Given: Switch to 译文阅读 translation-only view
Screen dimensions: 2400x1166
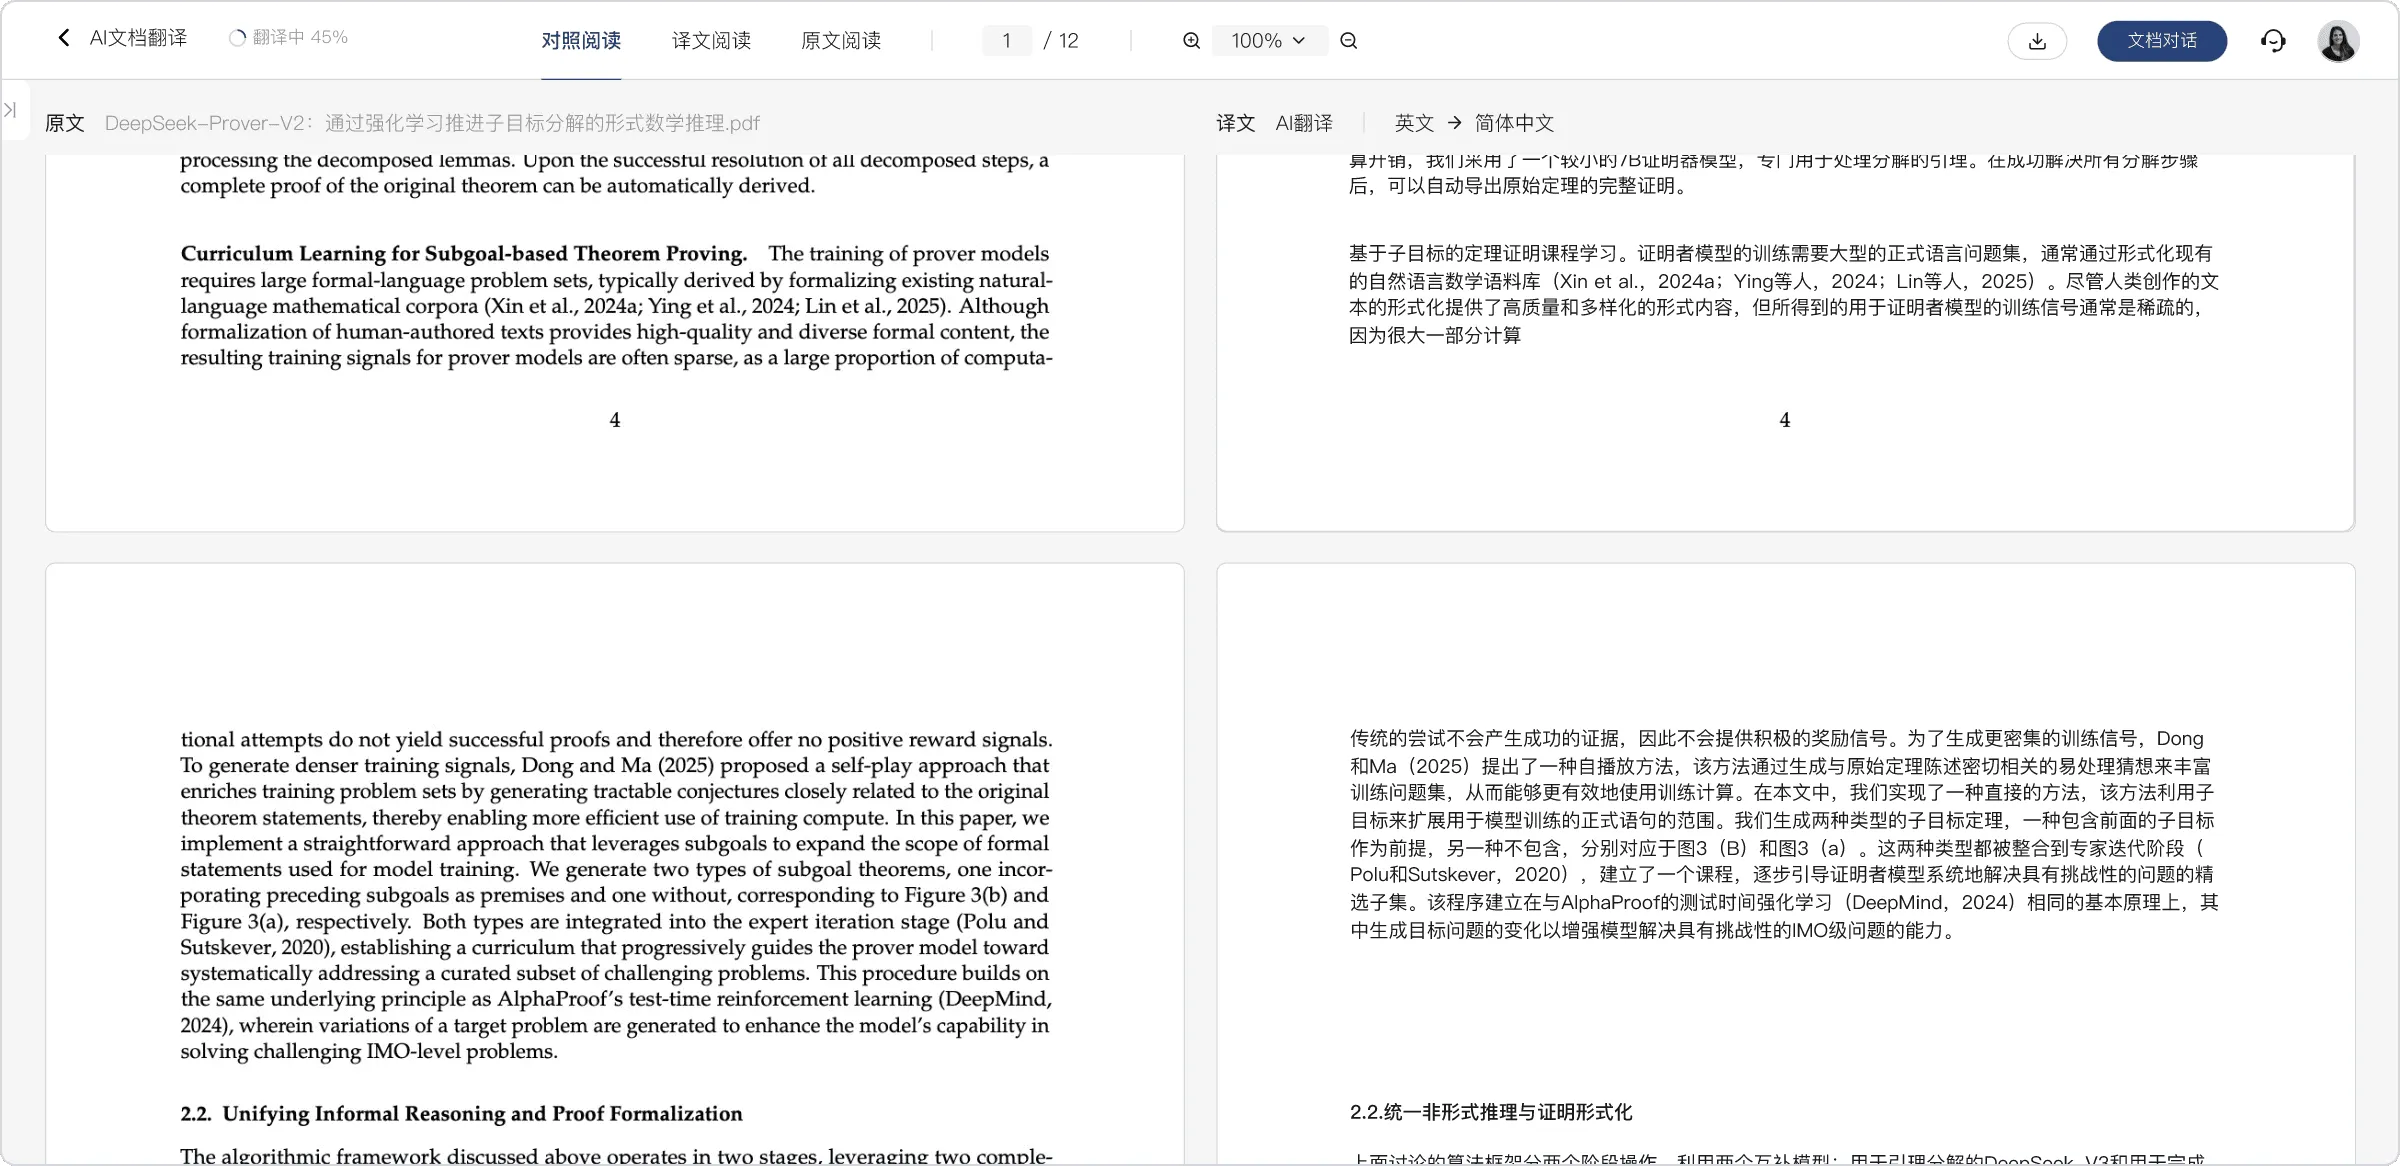Looking at the screenshot, I should point(711,41).
